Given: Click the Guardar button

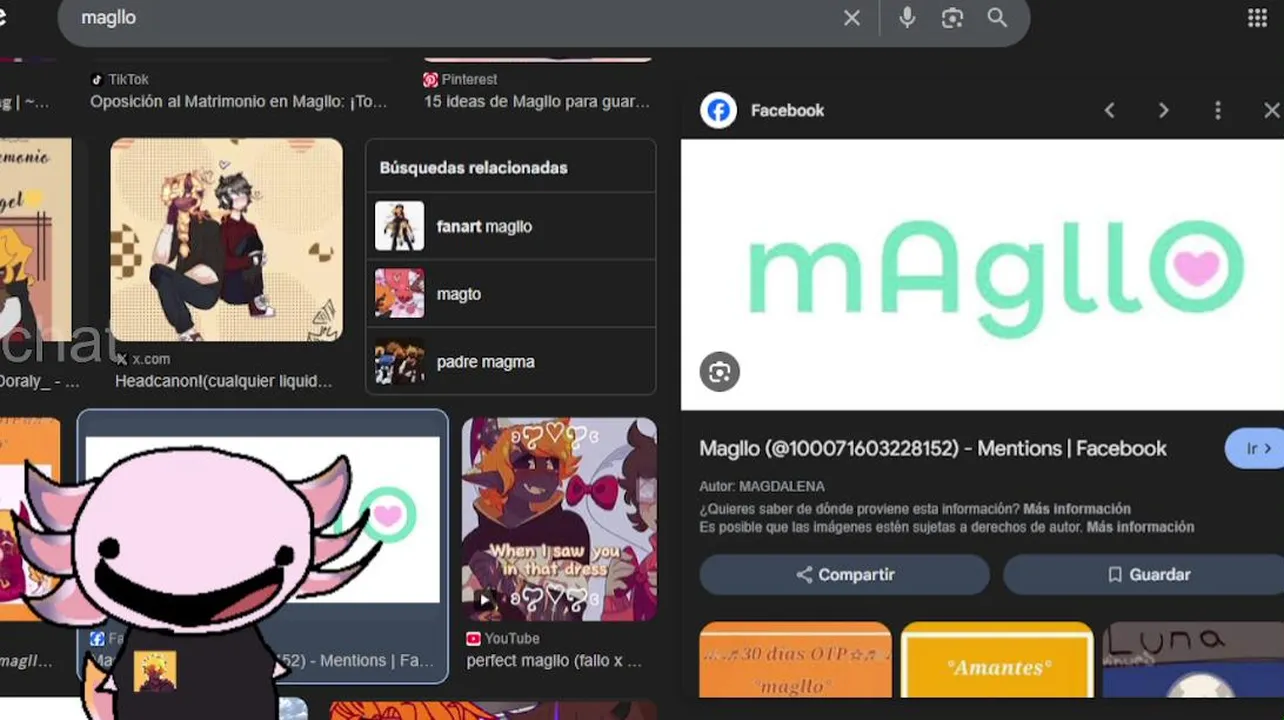Looking at the screenshot, I should (1146, 574).
